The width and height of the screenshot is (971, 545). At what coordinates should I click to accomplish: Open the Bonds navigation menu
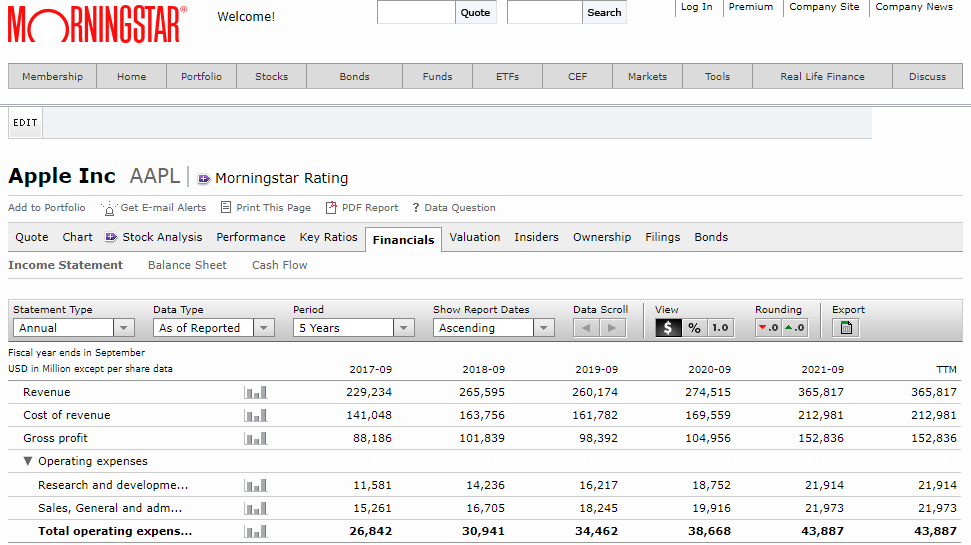pos(354,76)
